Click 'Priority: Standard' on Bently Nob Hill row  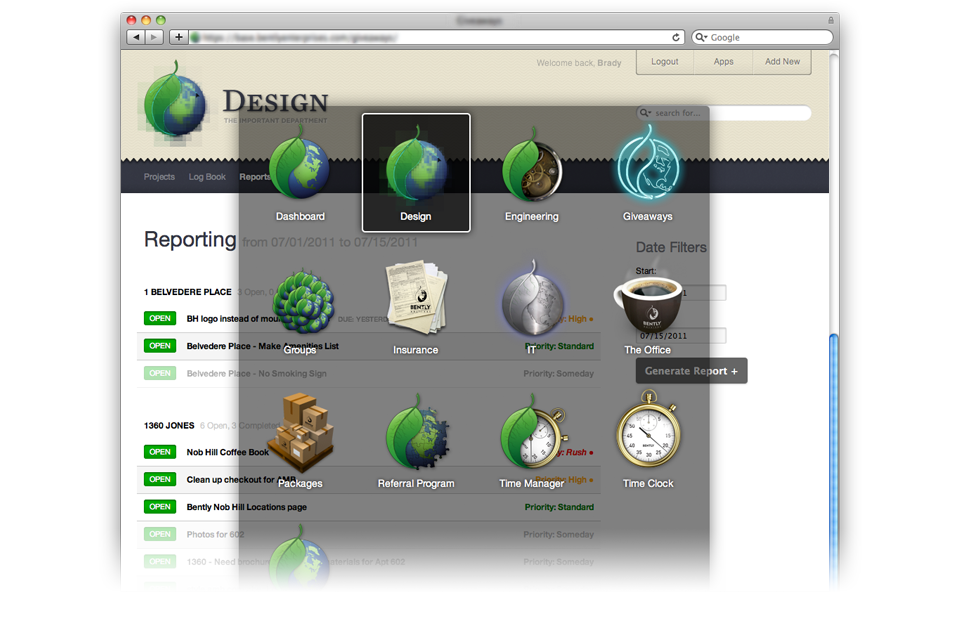(x=559, y=507)
